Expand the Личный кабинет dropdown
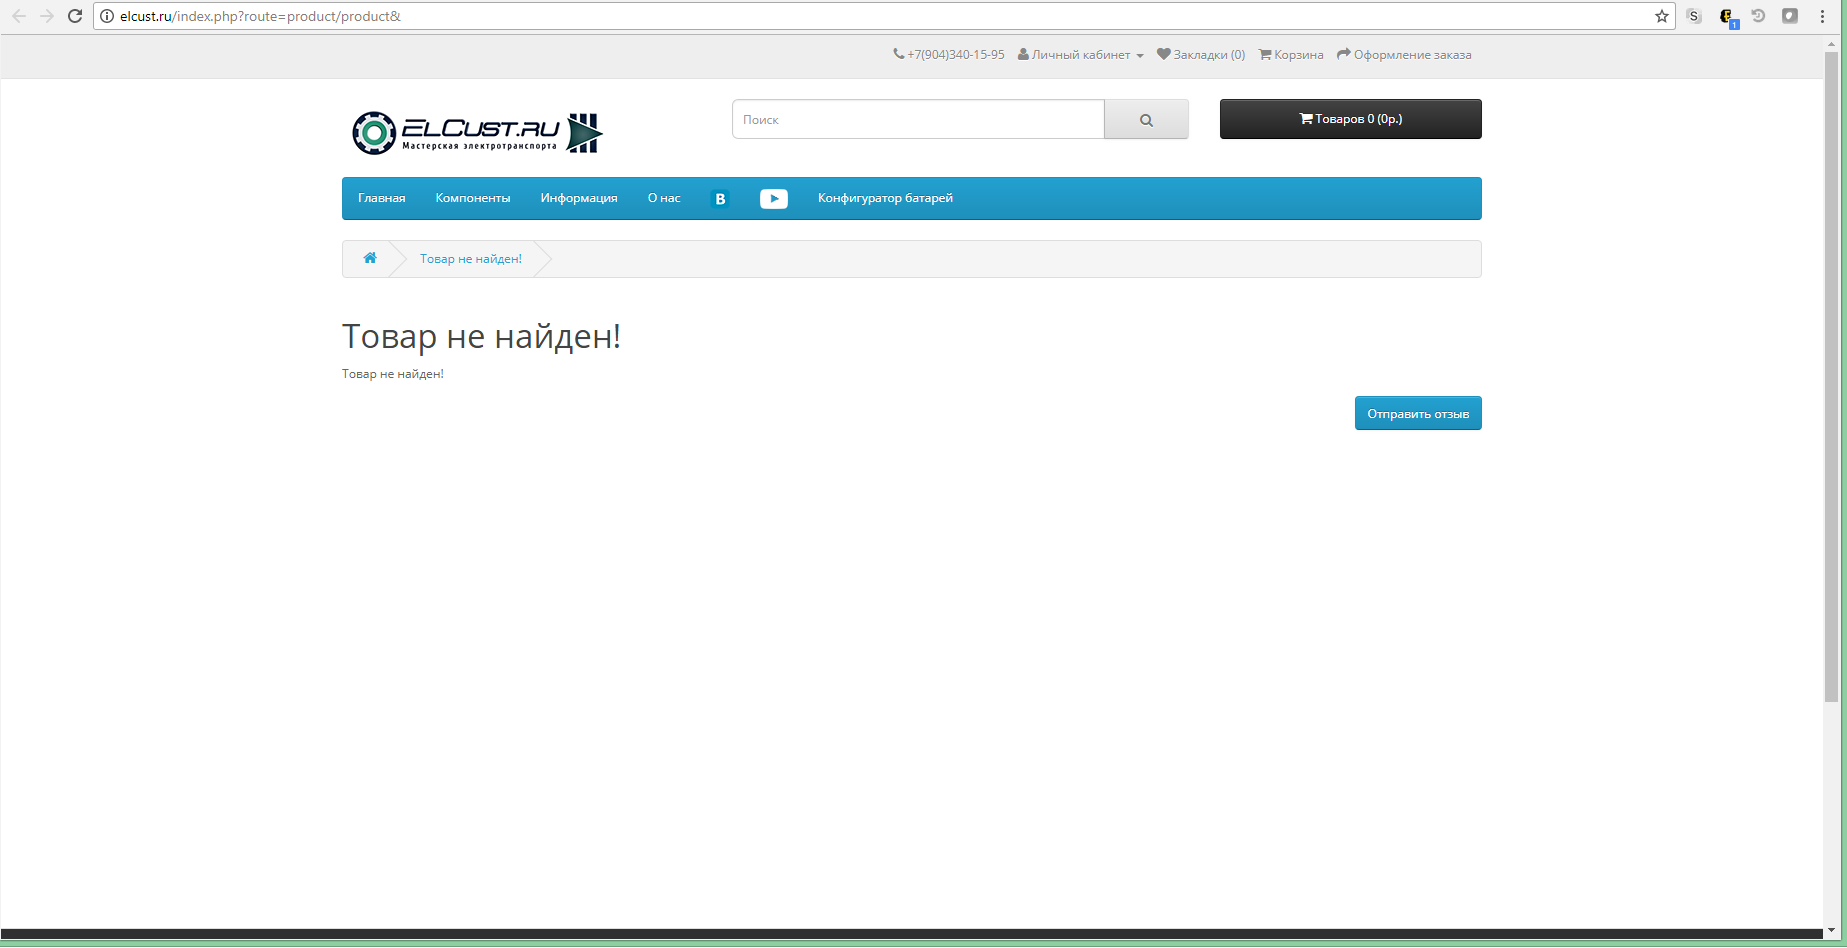The height and width of the screenshot is (948, 1847). pyautogui.click(x=1081, y=55)
